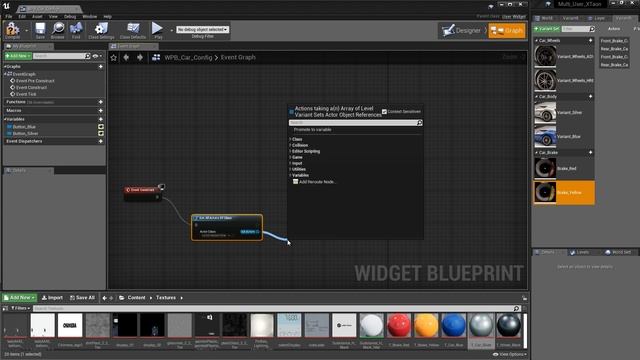Open Class Settings from the toolbar

click(x=101, y=29)
